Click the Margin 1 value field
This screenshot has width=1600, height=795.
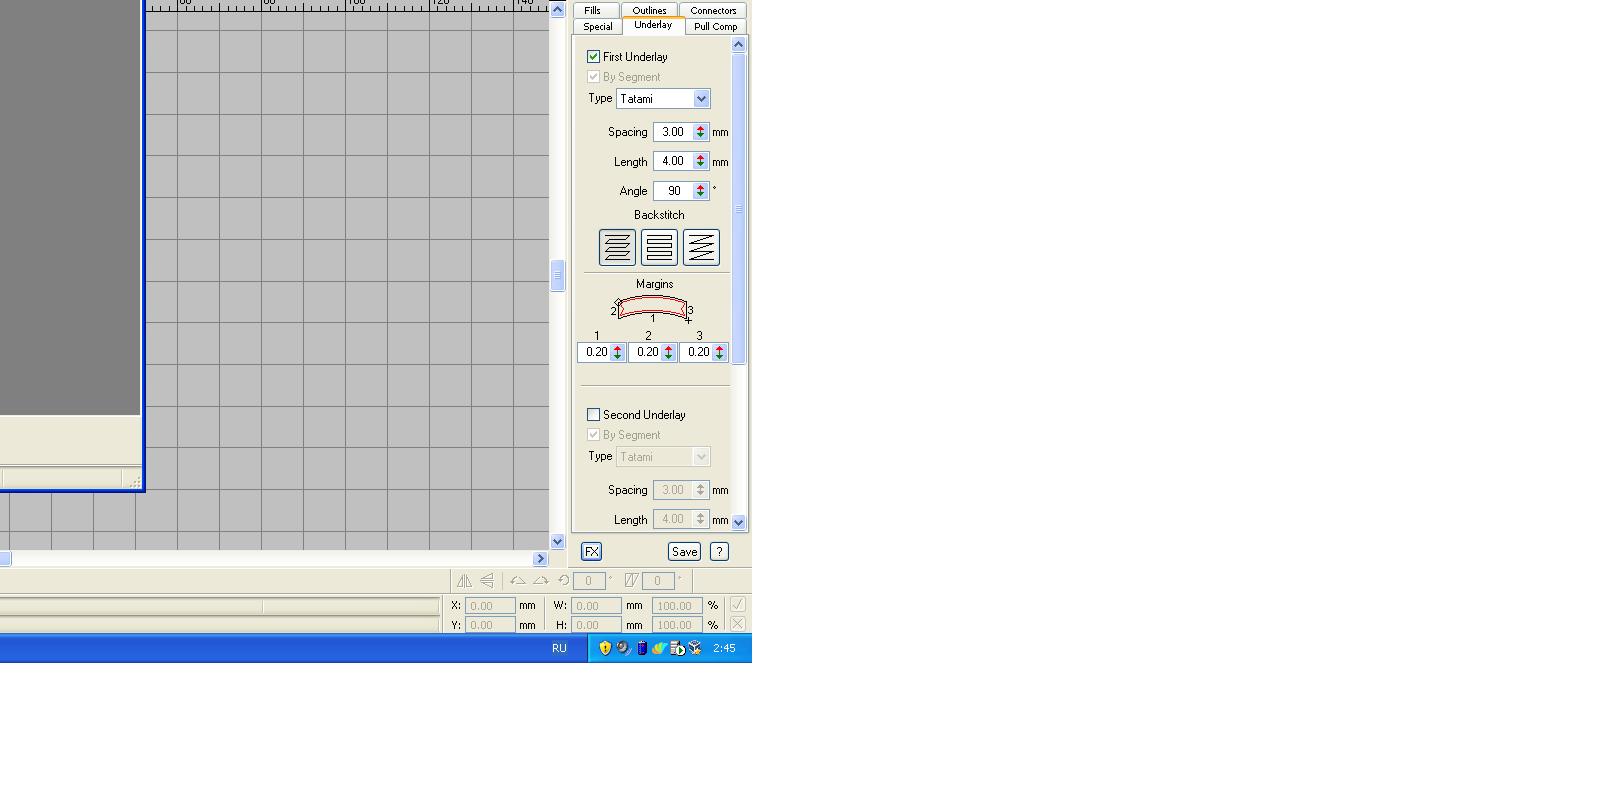coord(595,352)
